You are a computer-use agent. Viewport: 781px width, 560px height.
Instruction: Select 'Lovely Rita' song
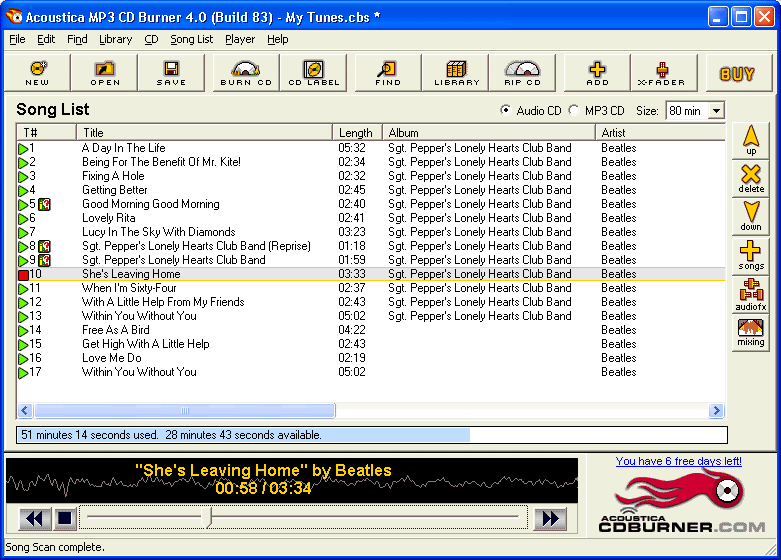[x=371, y=218]
